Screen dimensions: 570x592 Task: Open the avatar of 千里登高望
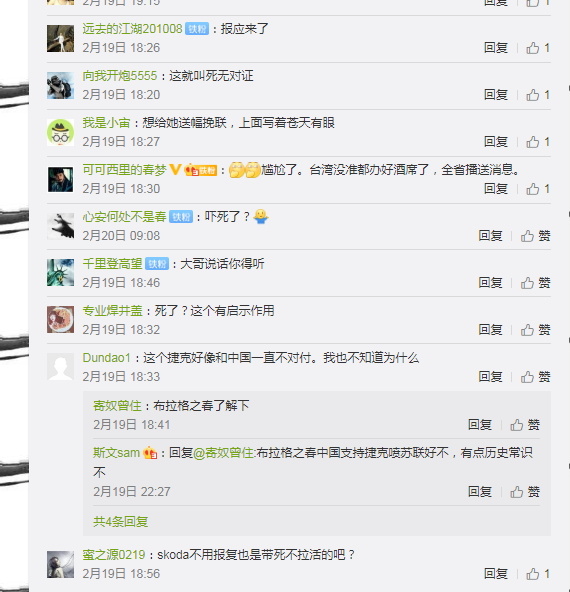[60, 273]
